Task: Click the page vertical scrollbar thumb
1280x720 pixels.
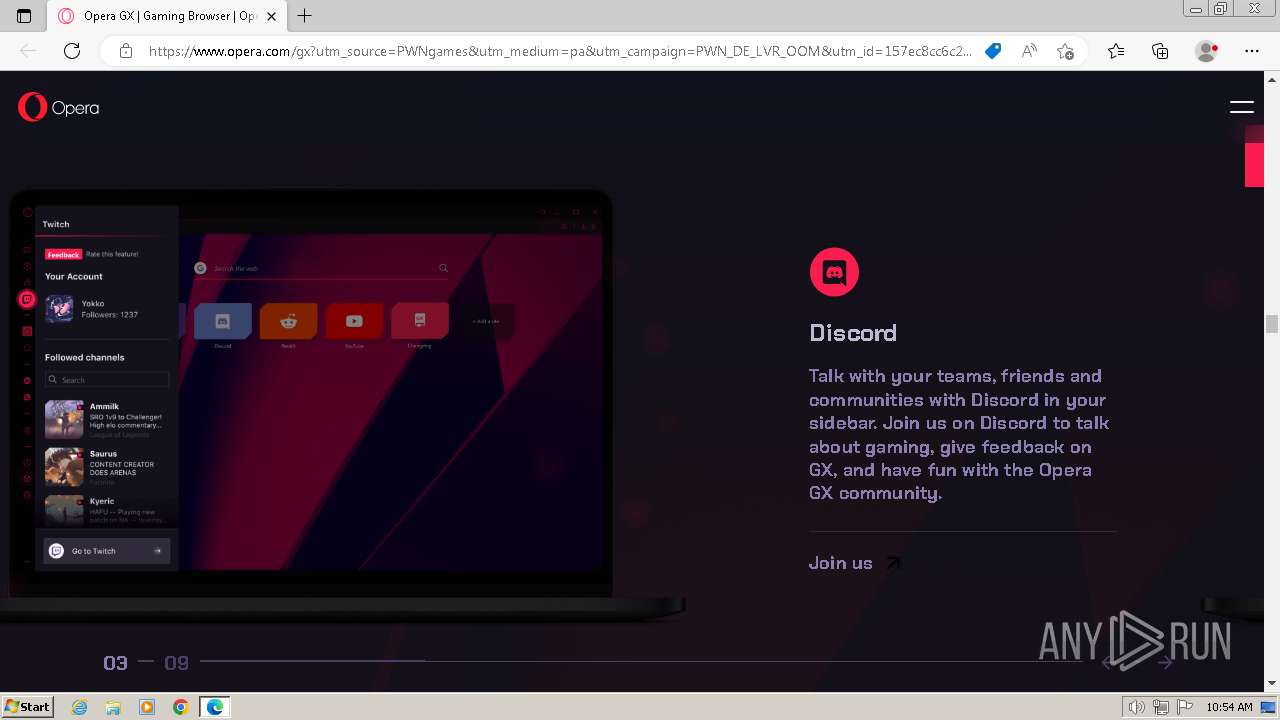Action: point(1272,324)
